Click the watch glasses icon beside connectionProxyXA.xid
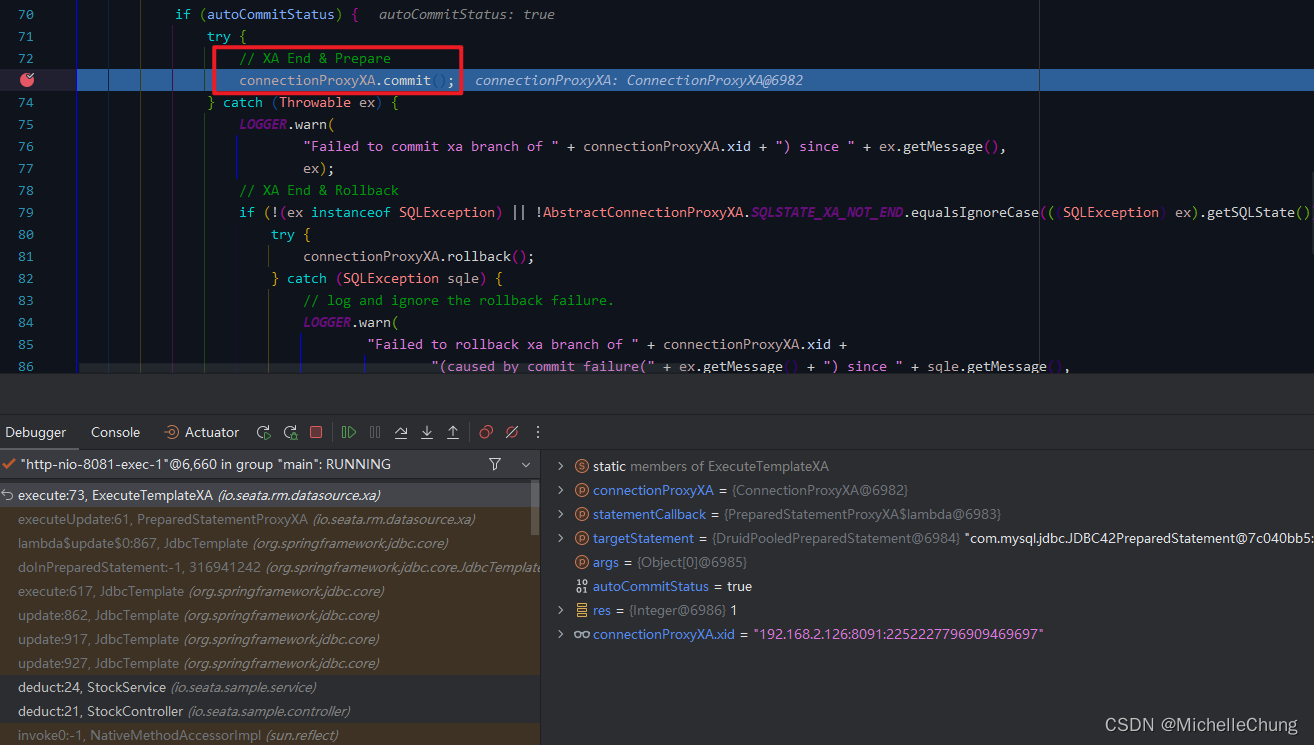The image size is (1314, 745). 581,634
